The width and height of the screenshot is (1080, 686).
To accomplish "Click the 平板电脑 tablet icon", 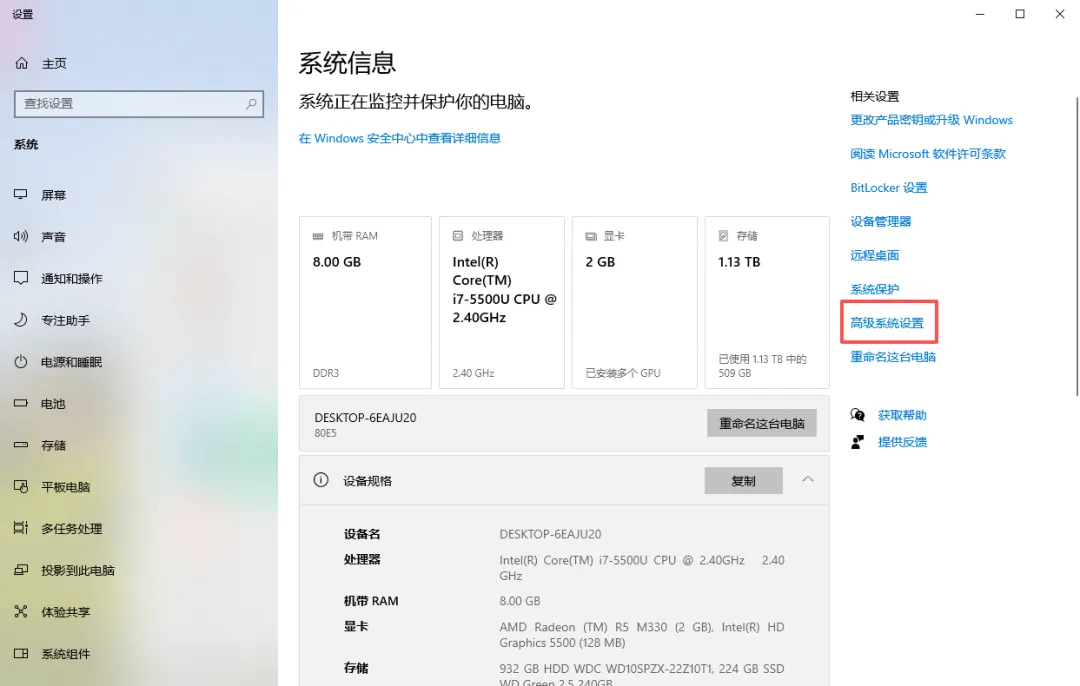I will (21, 486).
